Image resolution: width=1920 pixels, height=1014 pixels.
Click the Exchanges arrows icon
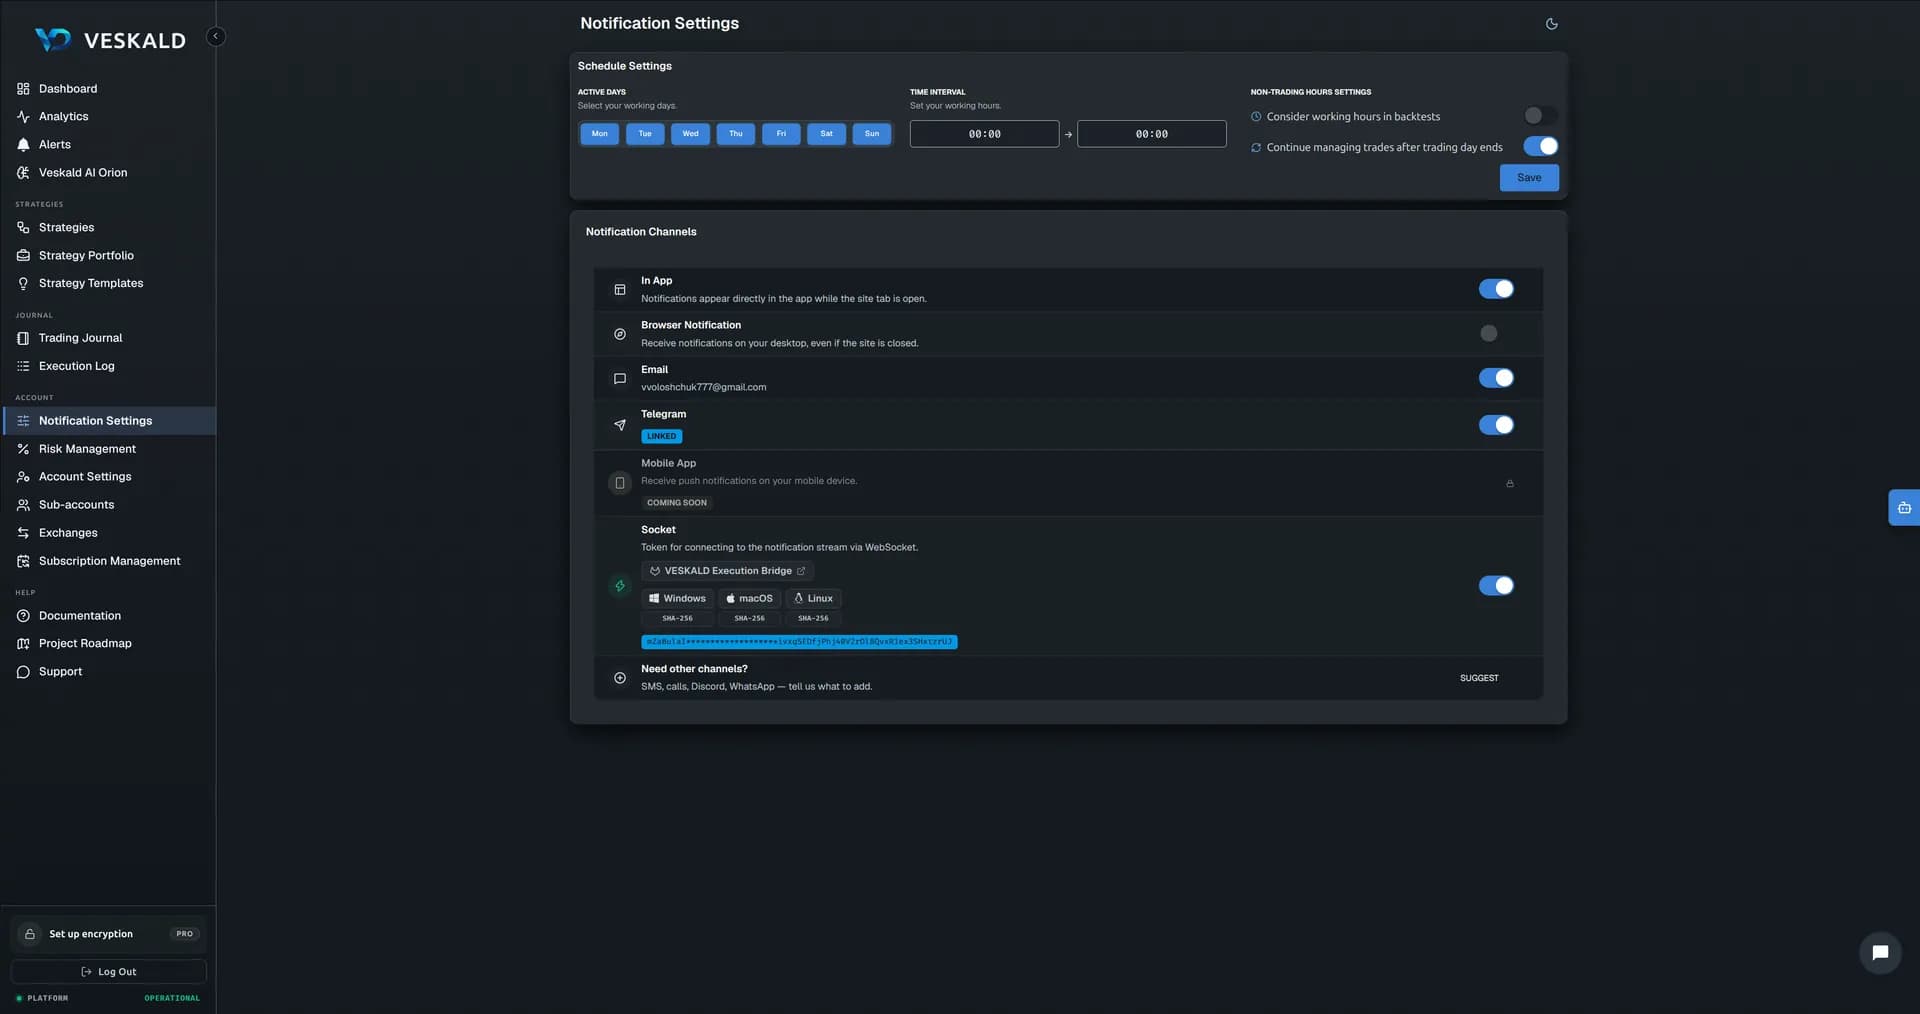coord(23,533)
